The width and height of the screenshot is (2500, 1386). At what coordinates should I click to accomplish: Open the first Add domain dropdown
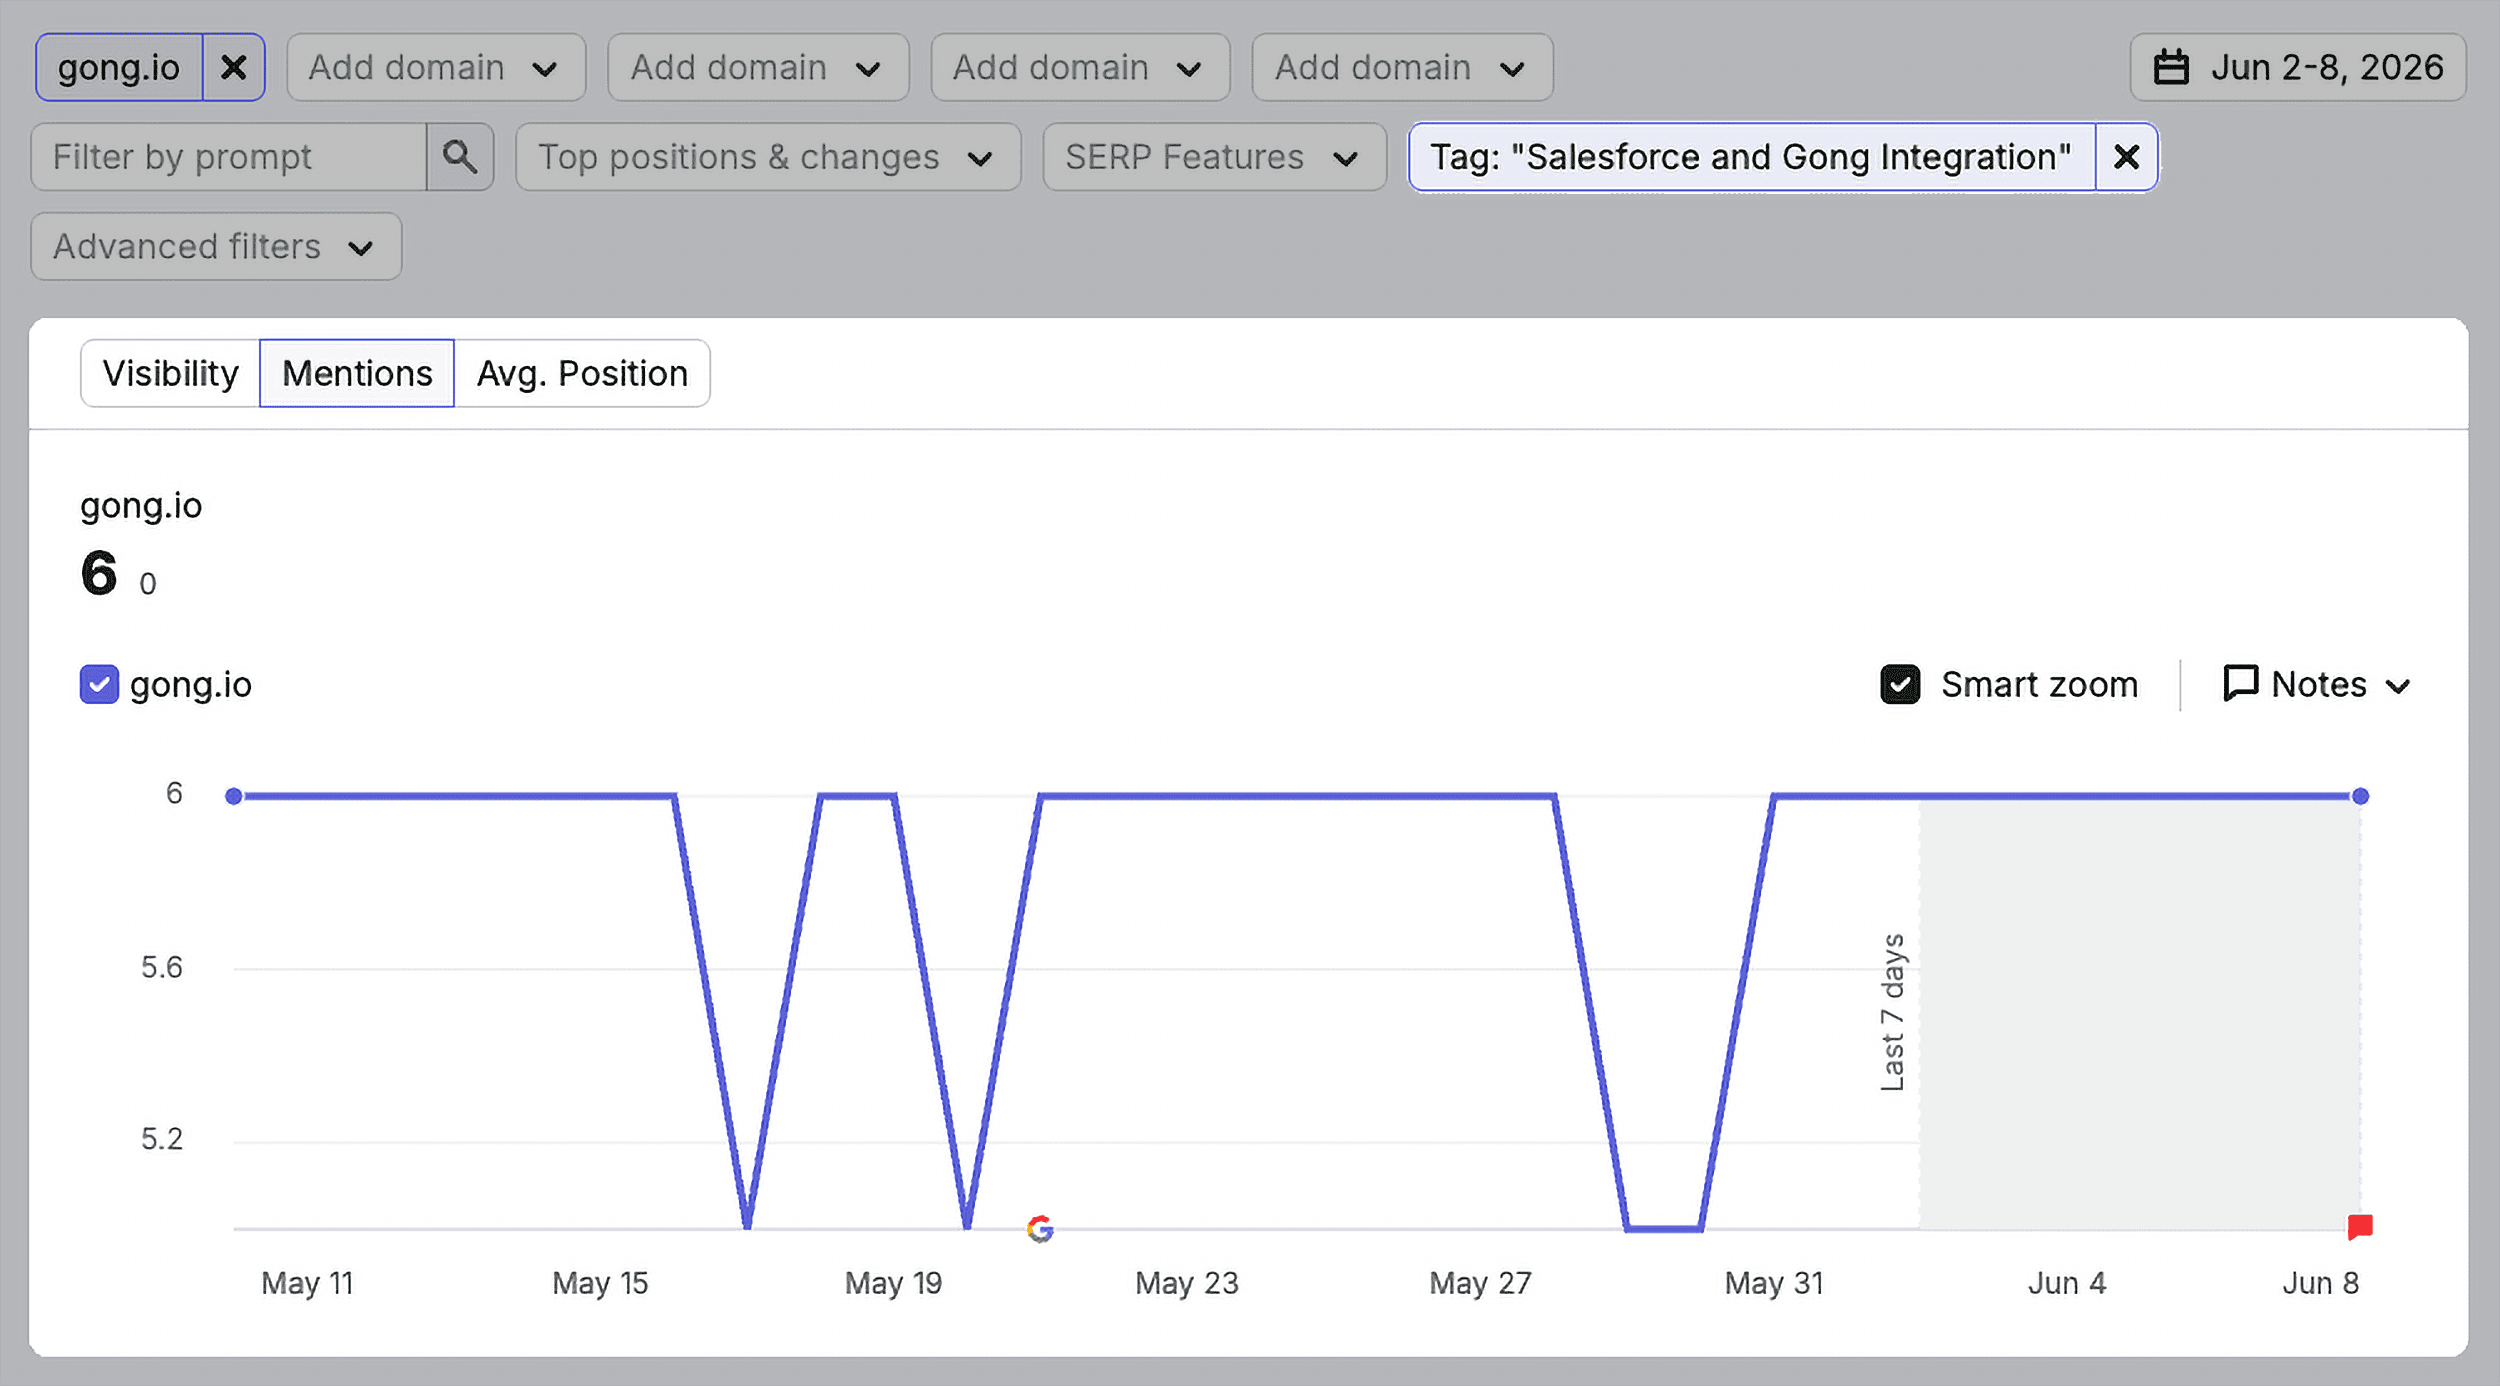(436, 68)
